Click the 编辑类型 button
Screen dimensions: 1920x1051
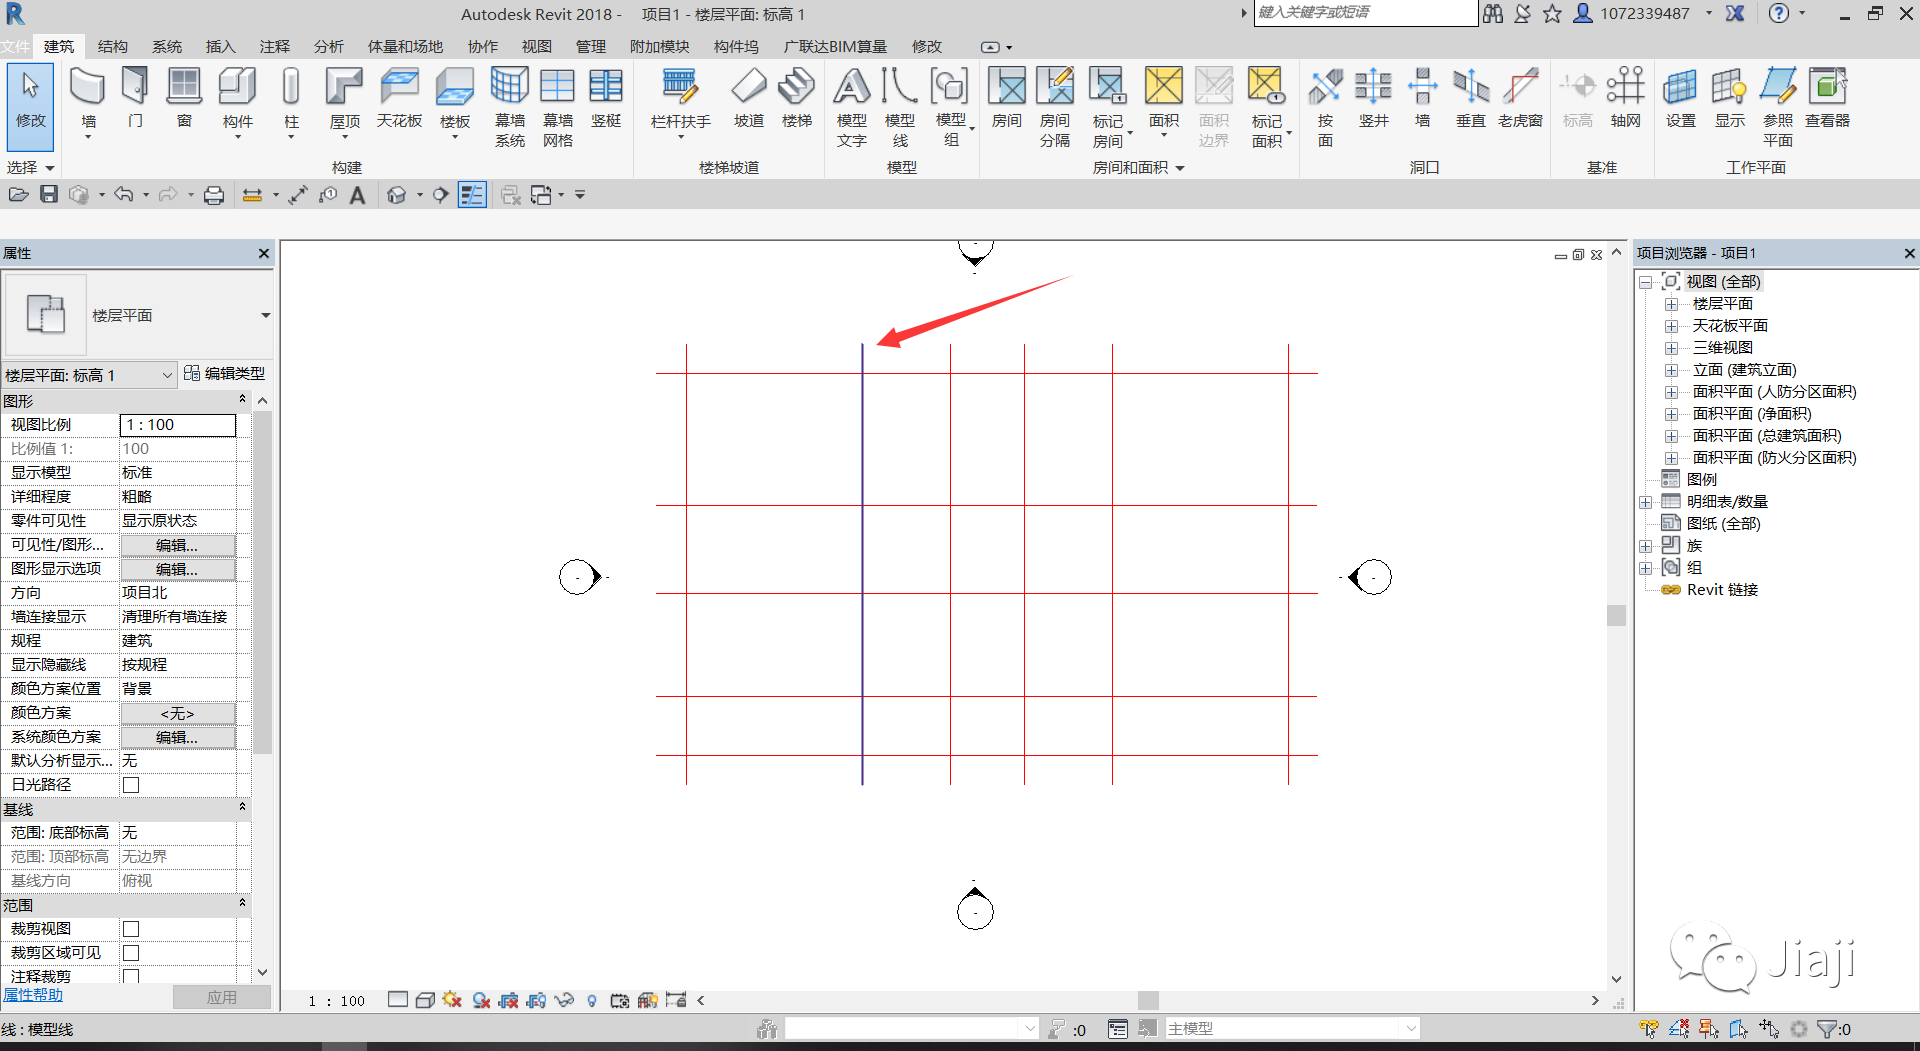click(225, 373)
